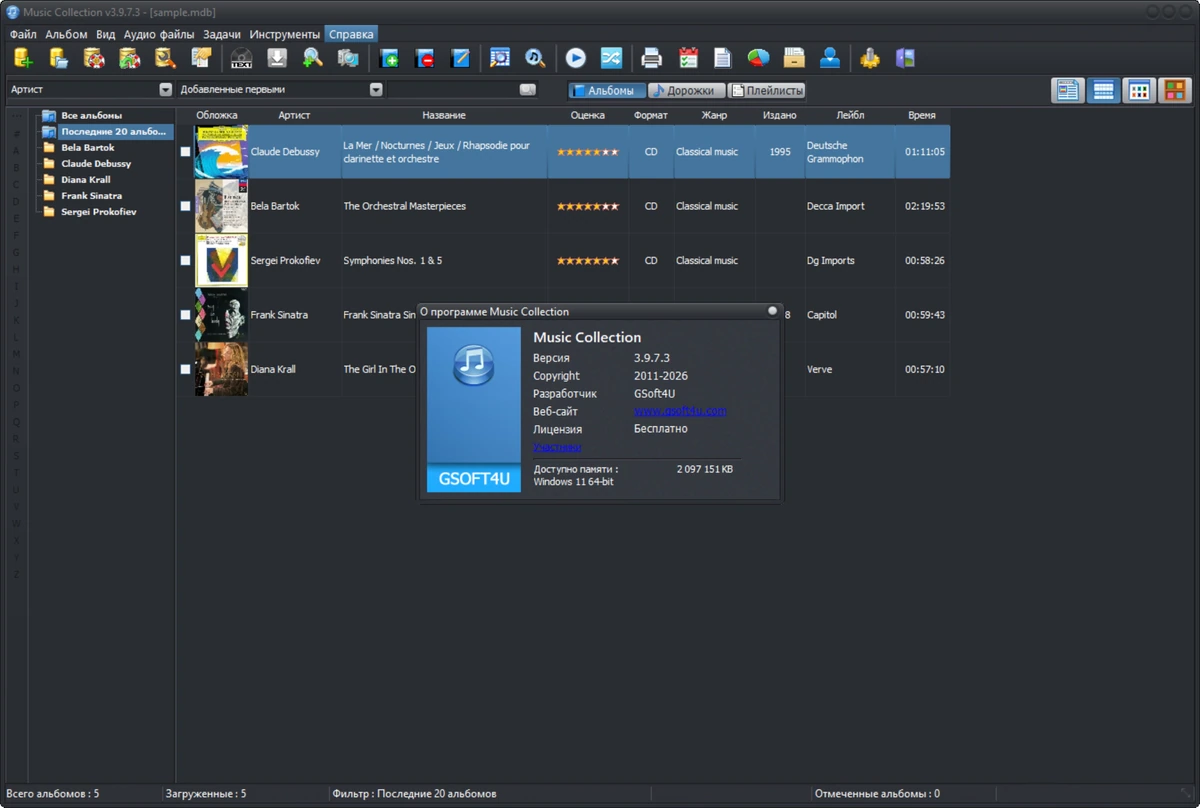
Task: Switch to the cover tiles view icon
Action: point(1174,91)
